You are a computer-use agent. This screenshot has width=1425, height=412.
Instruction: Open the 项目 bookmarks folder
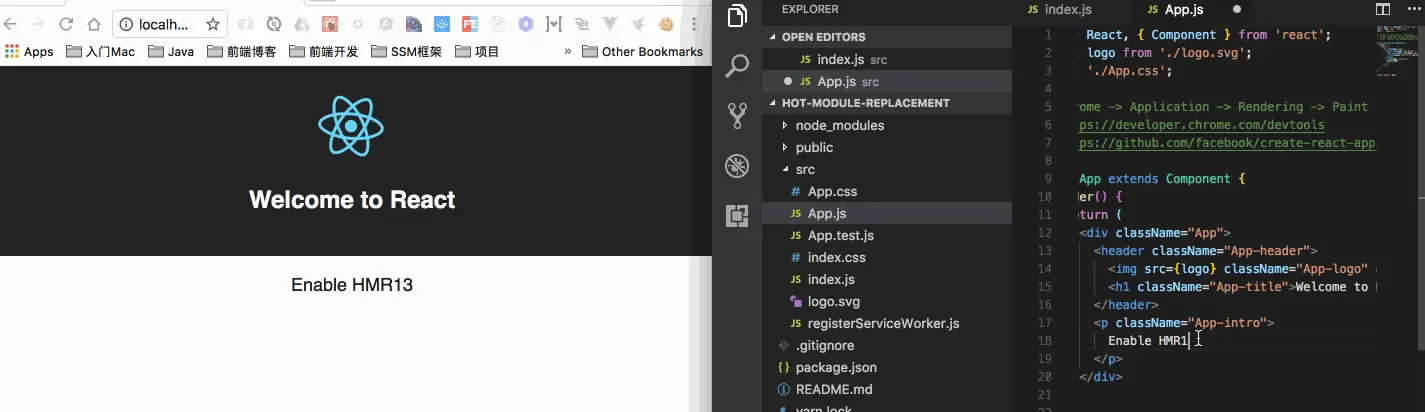477,51
